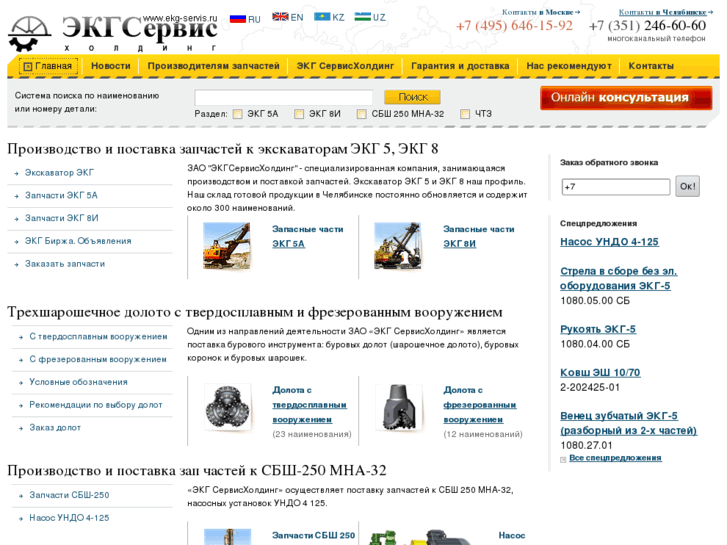
Task: Open ЭКГ СервисХолдинг menu item
Action: (x=345, y=66)
